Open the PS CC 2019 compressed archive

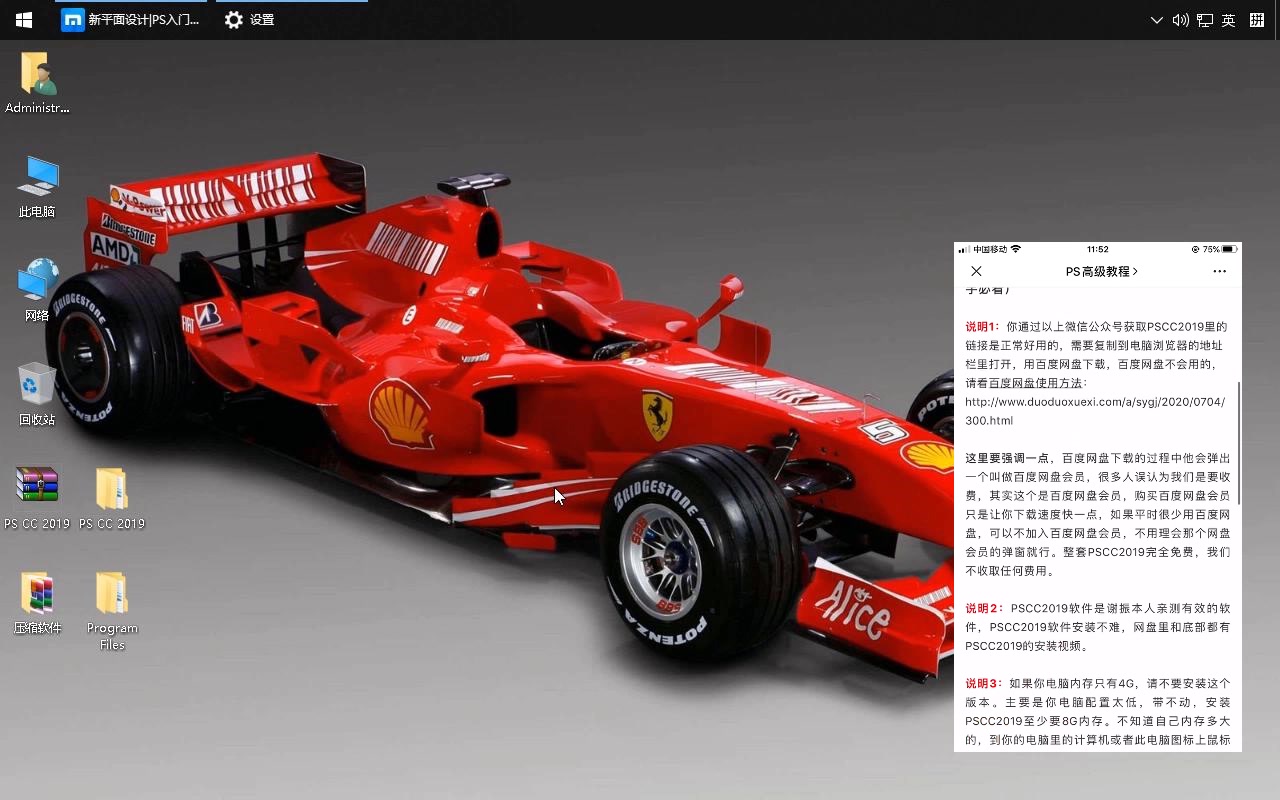tap(37, 490)
